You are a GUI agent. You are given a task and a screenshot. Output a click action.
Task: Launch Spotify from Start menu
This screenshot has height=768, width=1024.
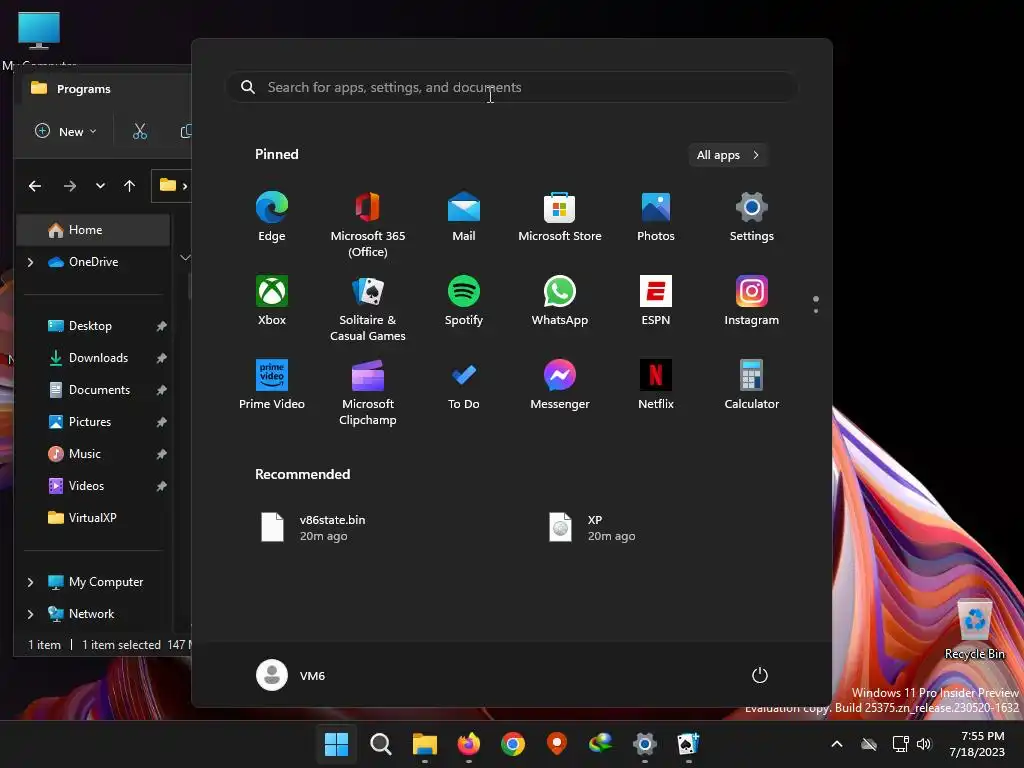(x=464, y=300)
